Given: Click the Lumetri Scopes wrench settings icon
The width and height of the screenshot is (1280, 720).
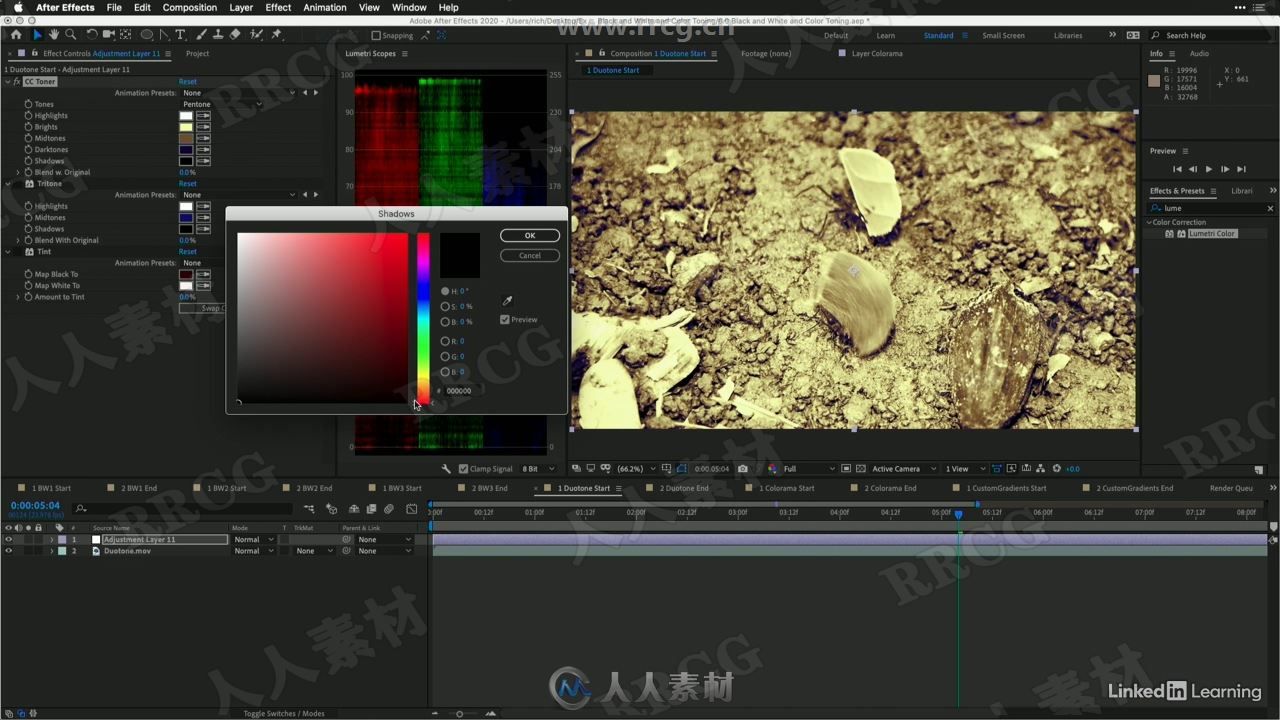Looking at the screenshot, I should tap(447, 468).
